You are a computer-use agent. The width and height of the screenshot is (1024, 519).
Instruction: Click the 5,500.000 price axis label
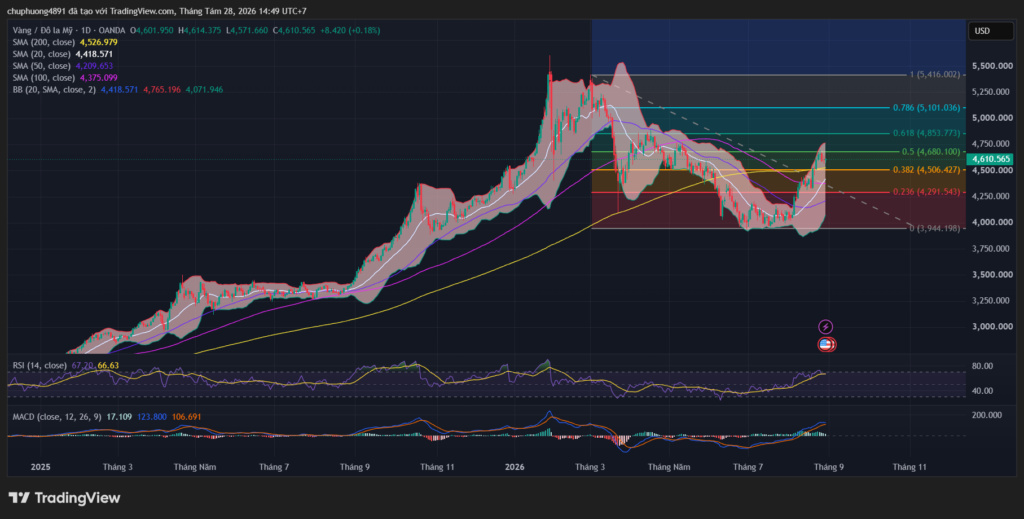pyautogui.click(x=991, y=67)
